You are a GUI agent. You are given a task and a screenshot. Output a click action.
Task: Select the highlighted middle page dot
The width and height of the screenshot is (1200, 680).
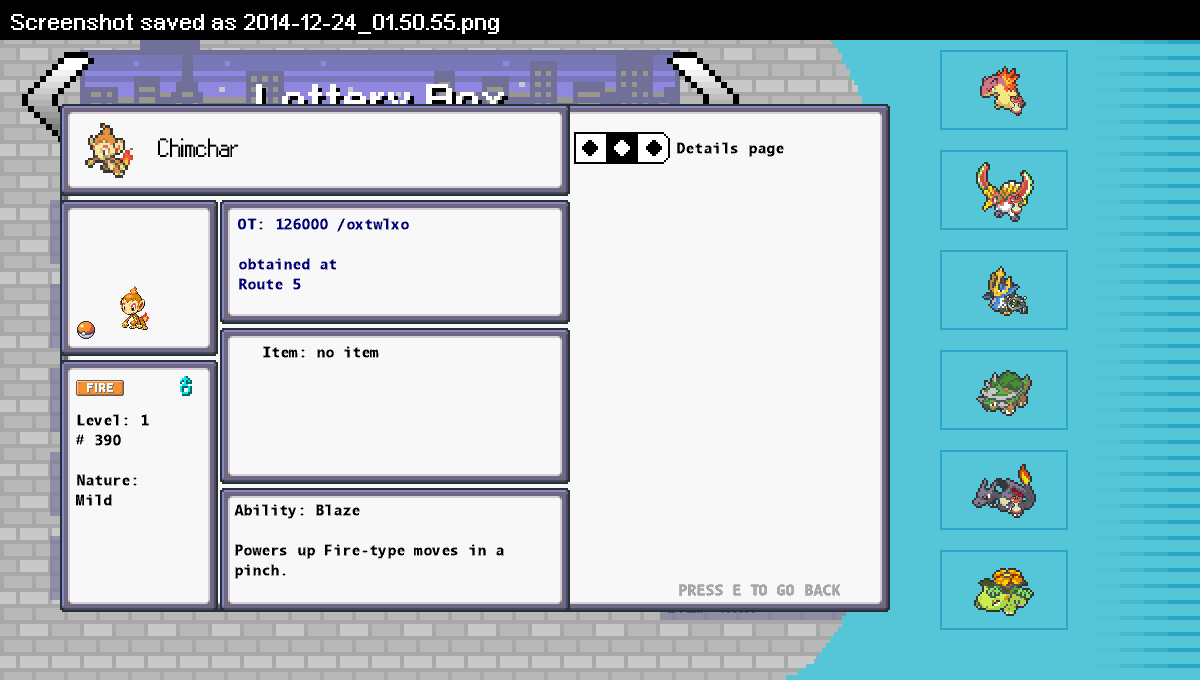(622, 148)
